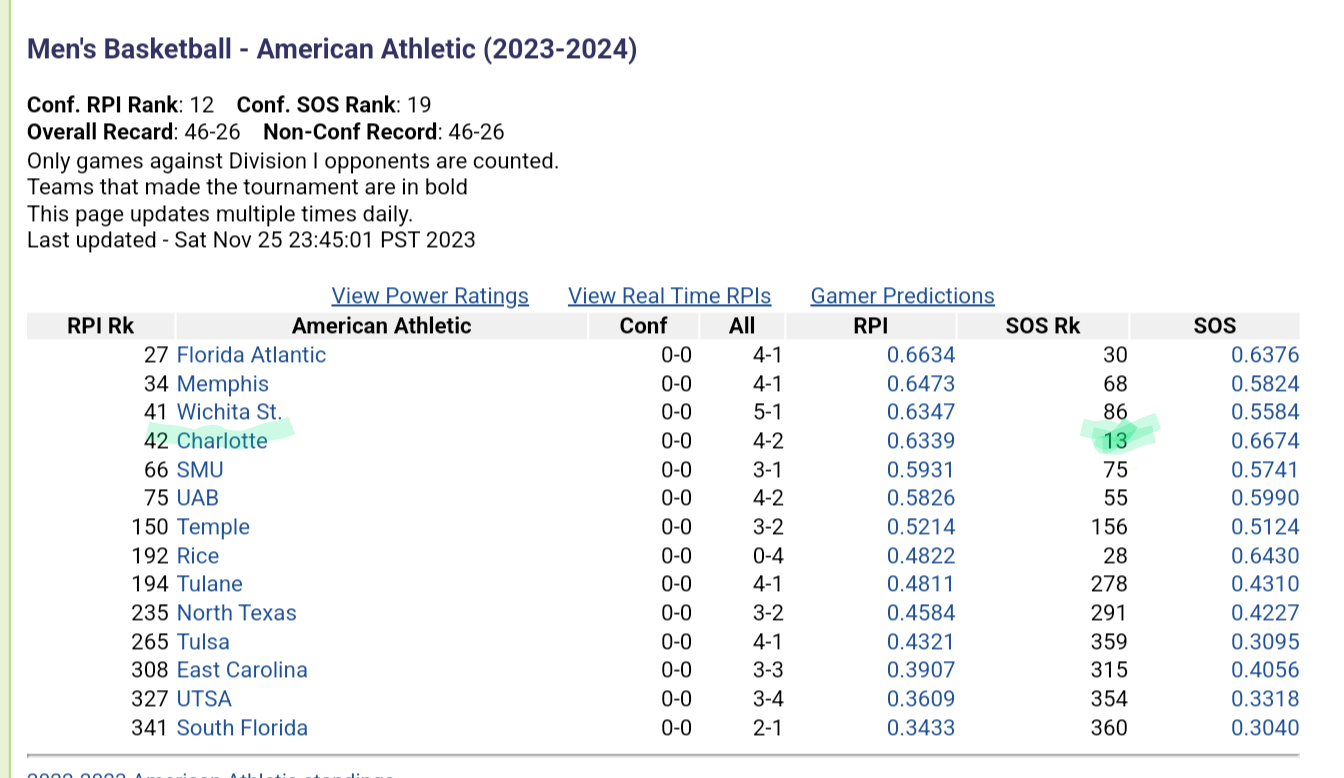1344x778 pixels.
Task: Open the Gamer Predictions link
Action: click(903, 296)
